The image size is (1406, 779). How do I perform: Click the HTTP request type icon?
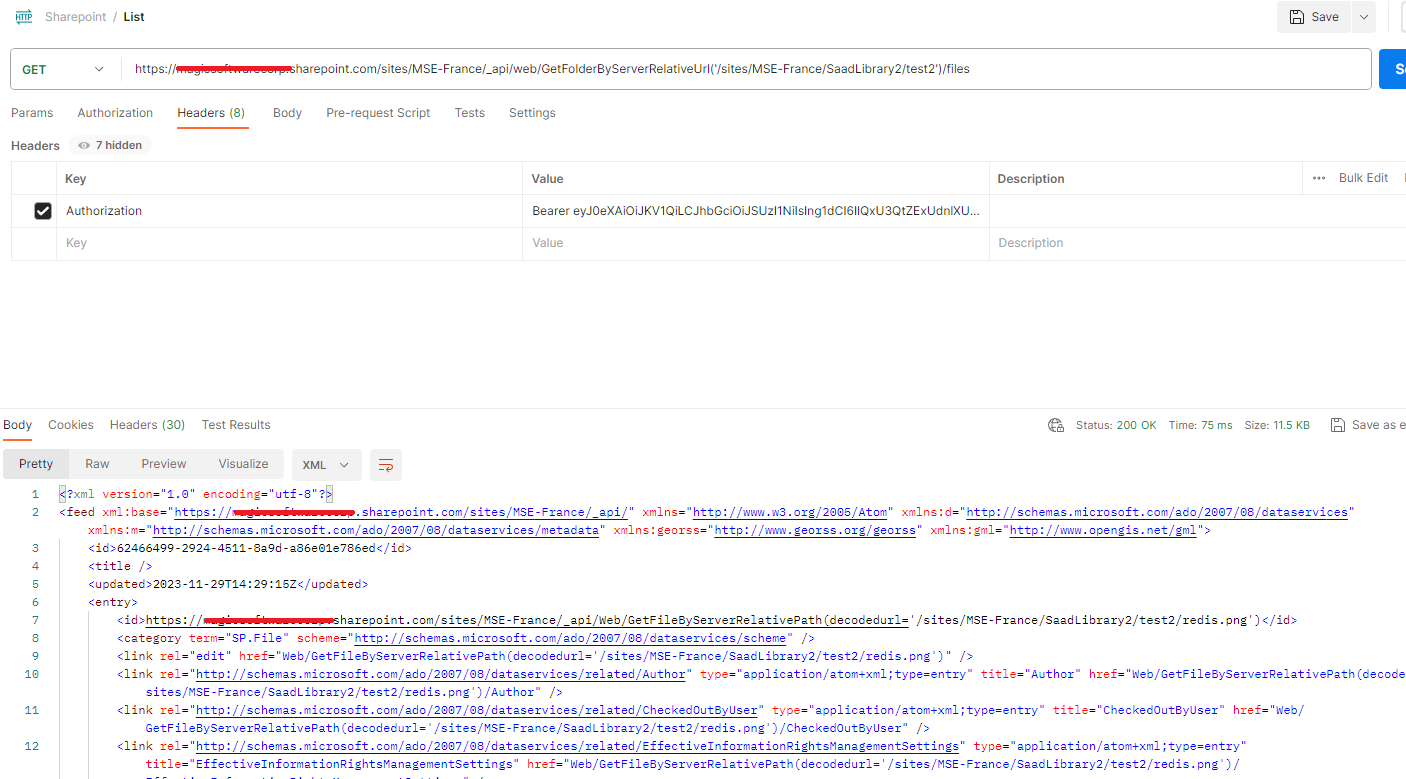[24, 17]
